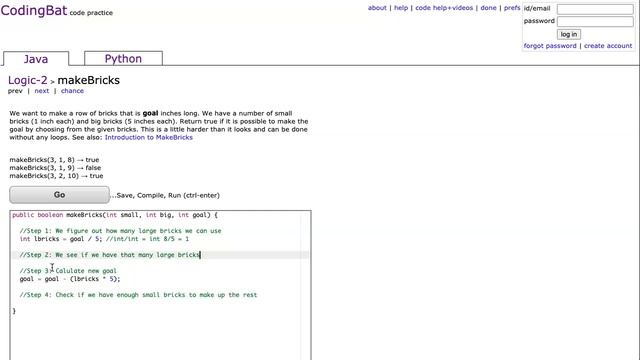Click the method signature line in editor
This screenshot has height=360, width=640.
coord(115,215)
